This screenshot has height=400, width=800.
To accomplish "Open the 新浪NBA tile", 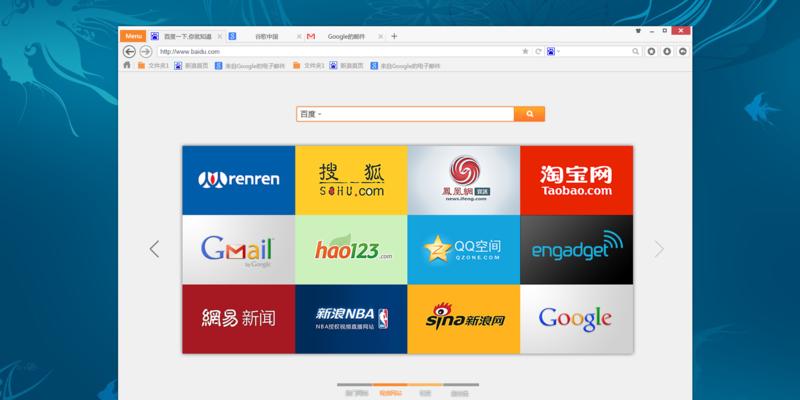I will click(x=352, y=319).
